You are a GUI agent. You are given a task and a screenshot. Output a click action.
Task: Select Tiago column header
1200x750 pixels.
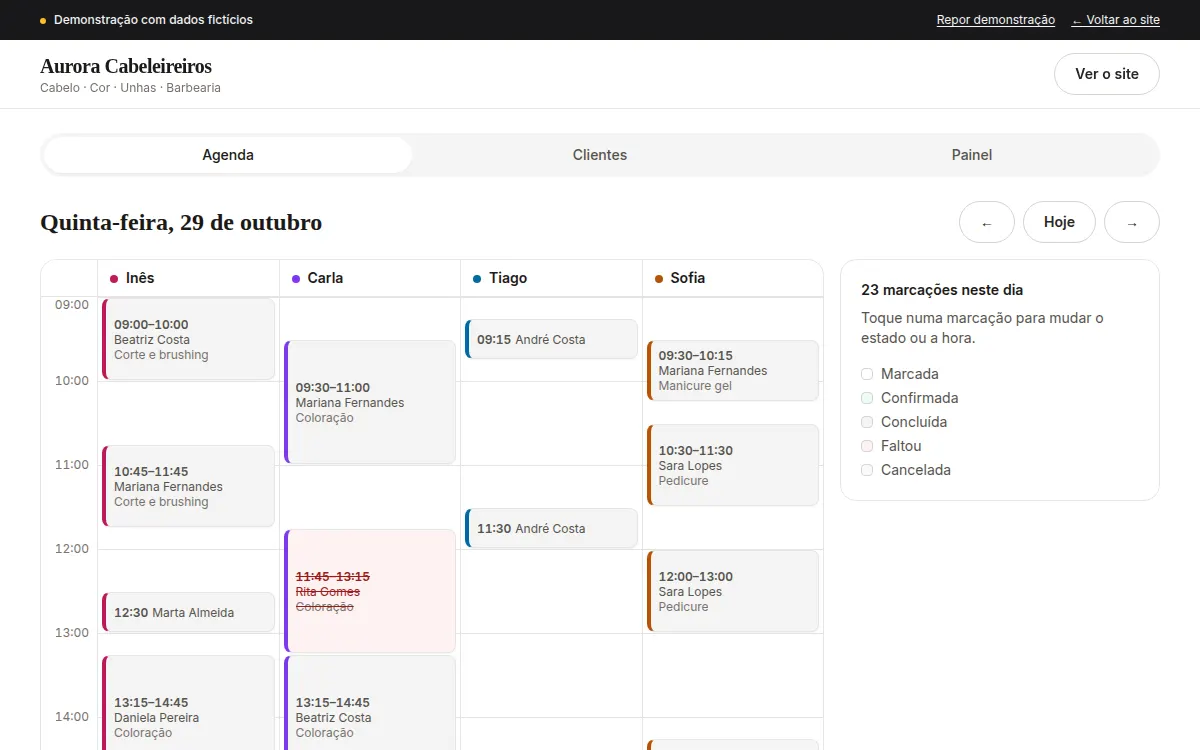[551, 278]
